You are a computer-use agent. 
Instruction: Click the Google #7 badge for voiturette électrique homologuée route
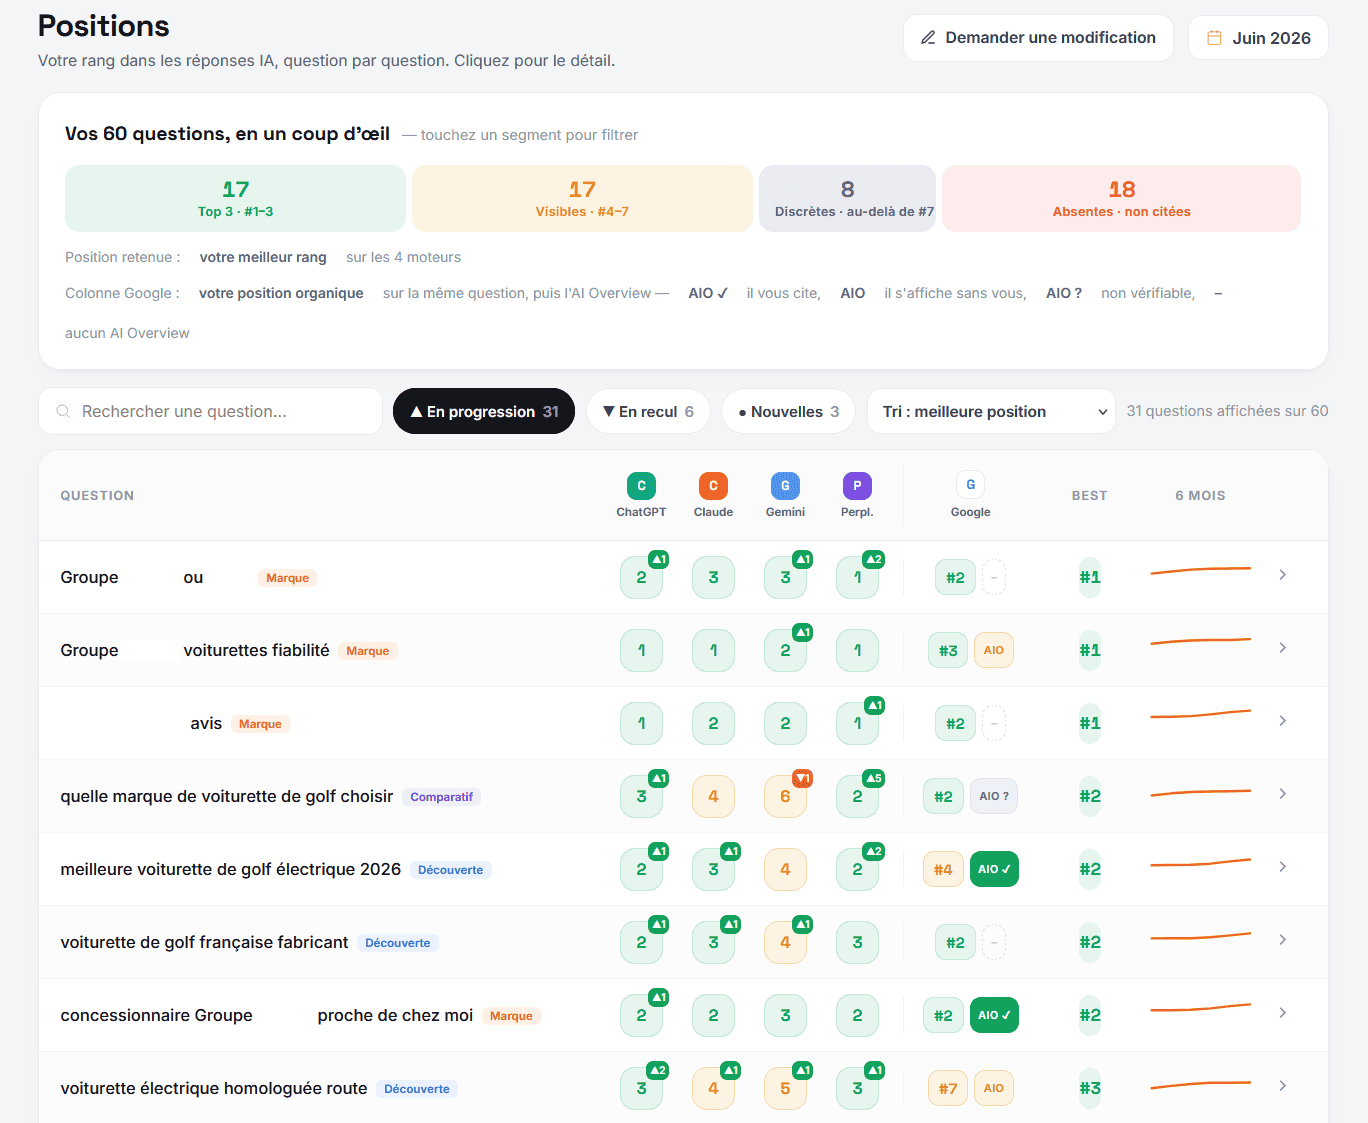(x=947, y=1088)
